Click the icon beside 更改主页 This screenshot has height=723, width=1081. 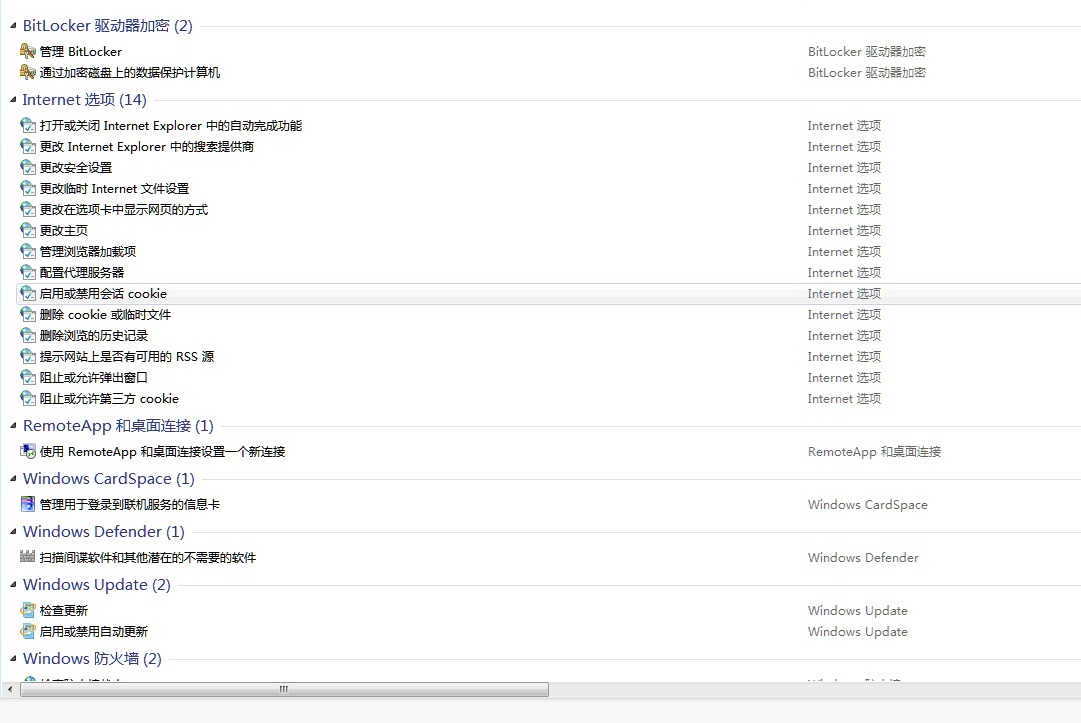[x=28, y=230]
